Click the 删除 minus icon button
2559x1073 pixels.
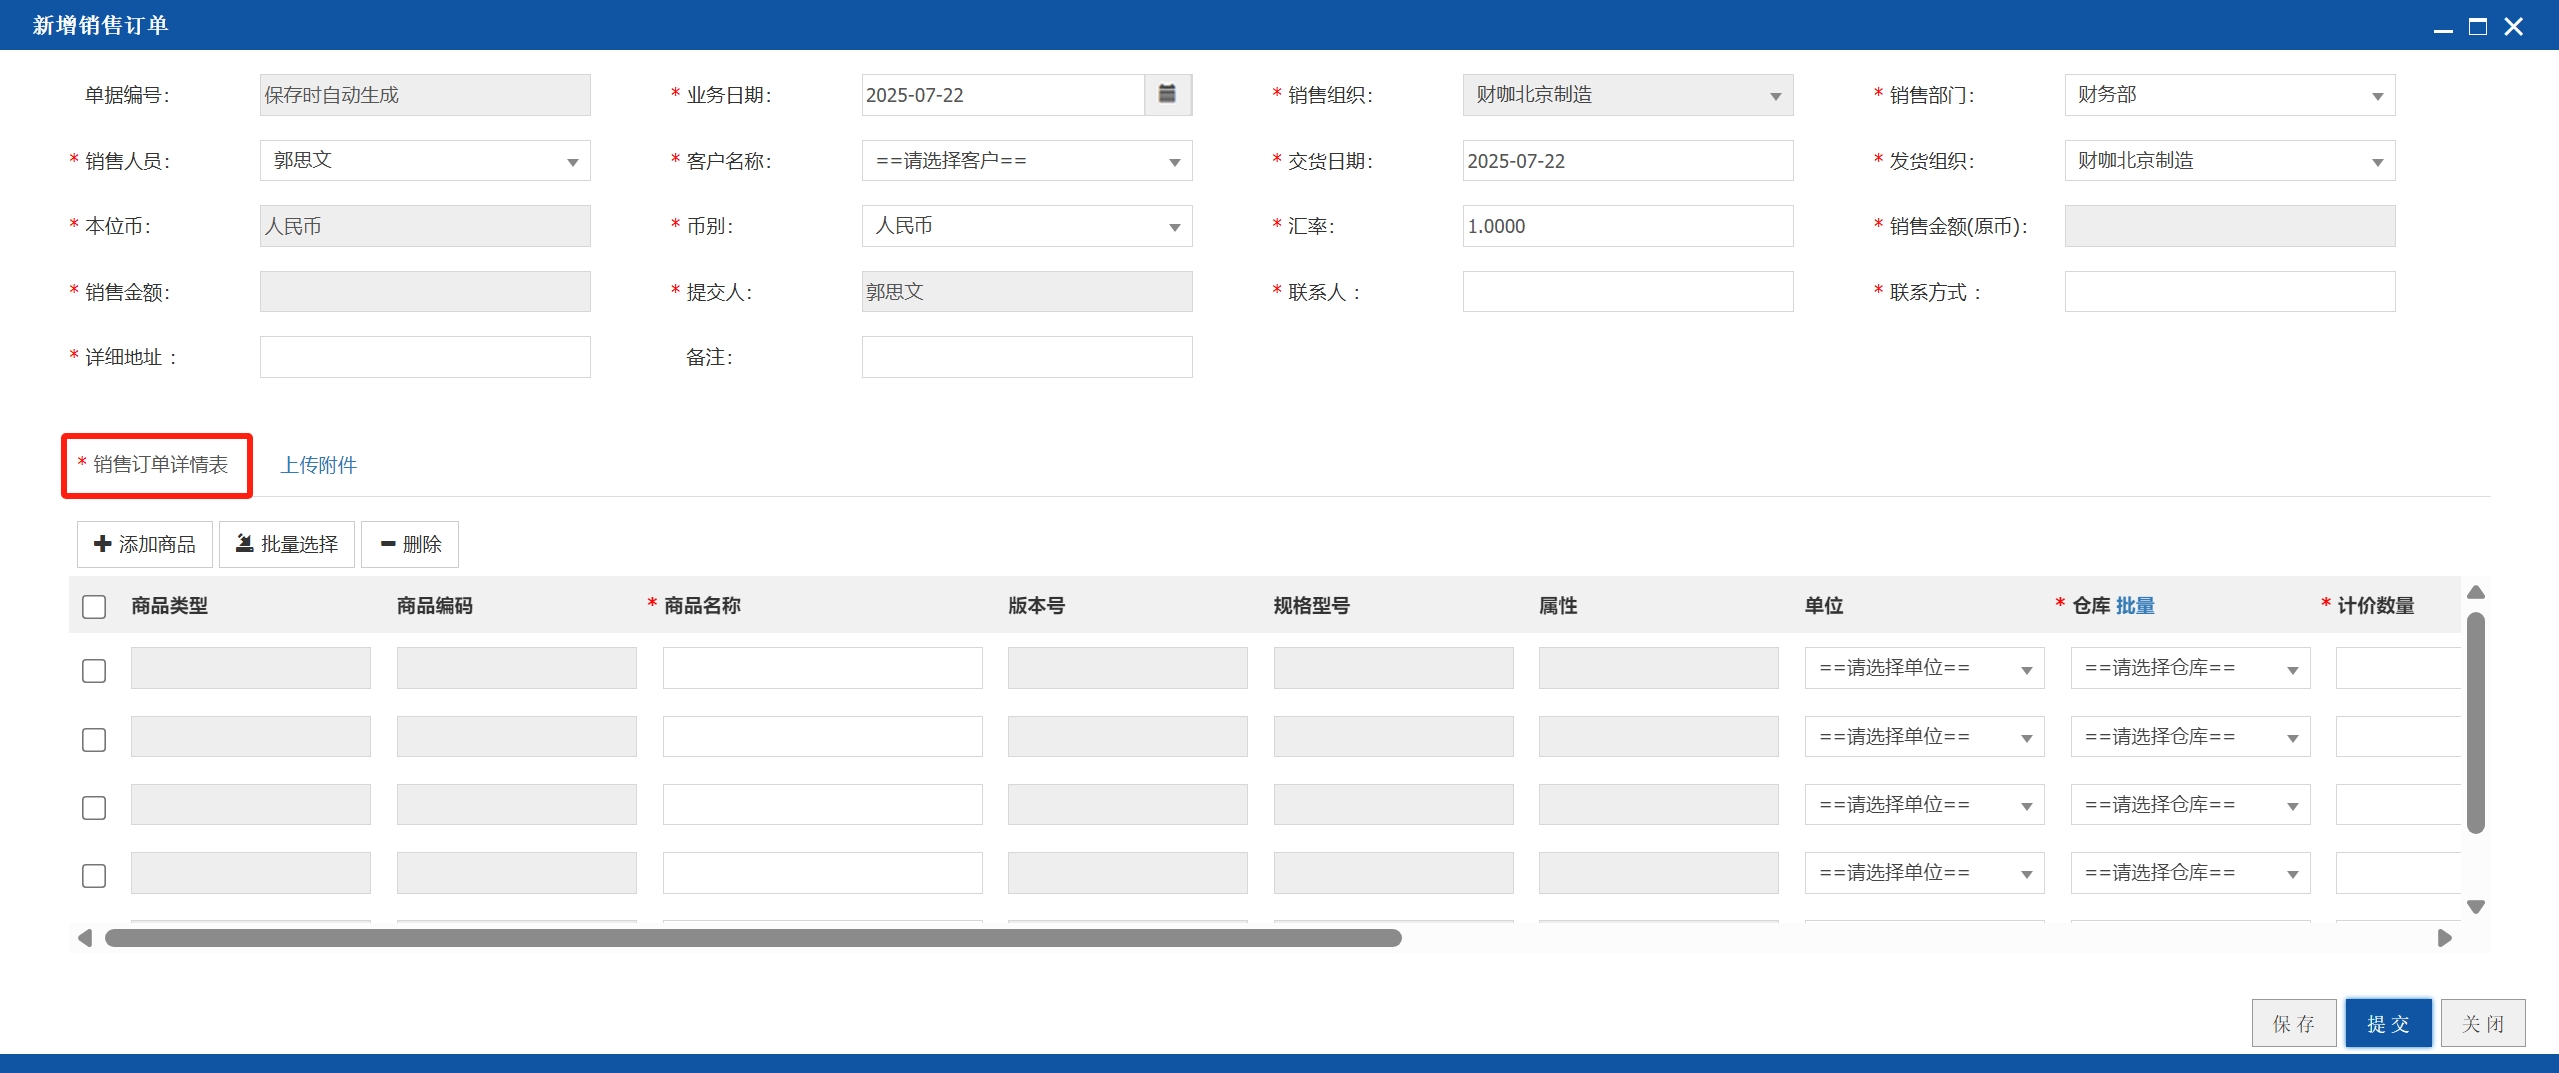[x=410, y=544]
